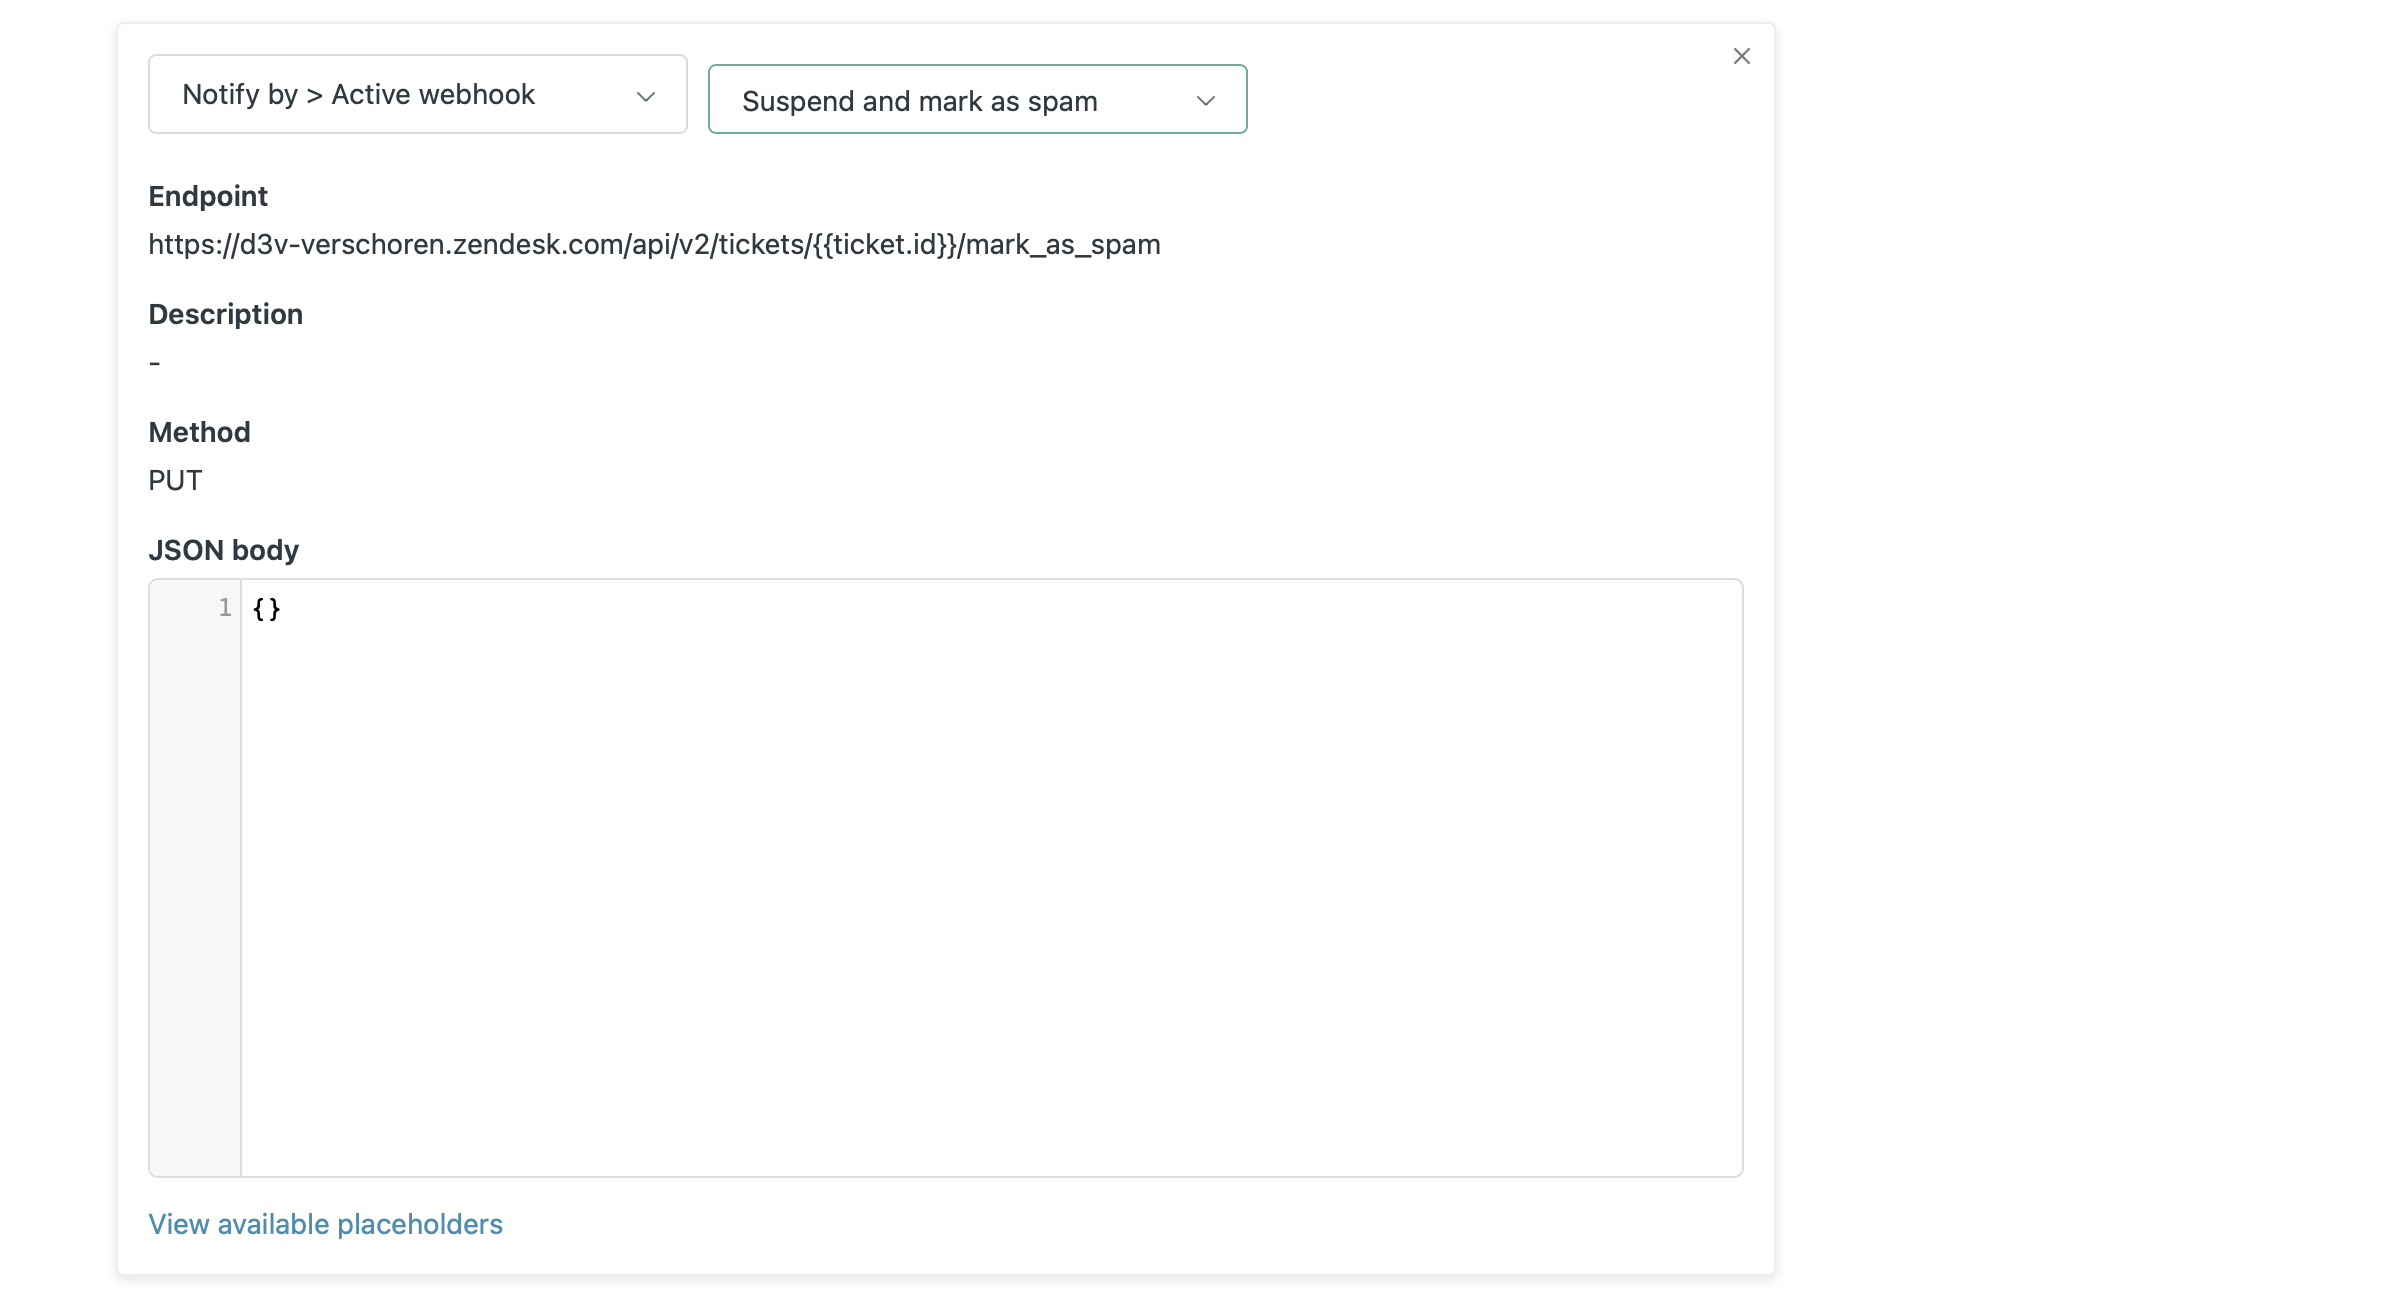2402x1294 pixels.
Task: Click the chevron on the webhook dropdown
Action: click(x=1206, y=100)
